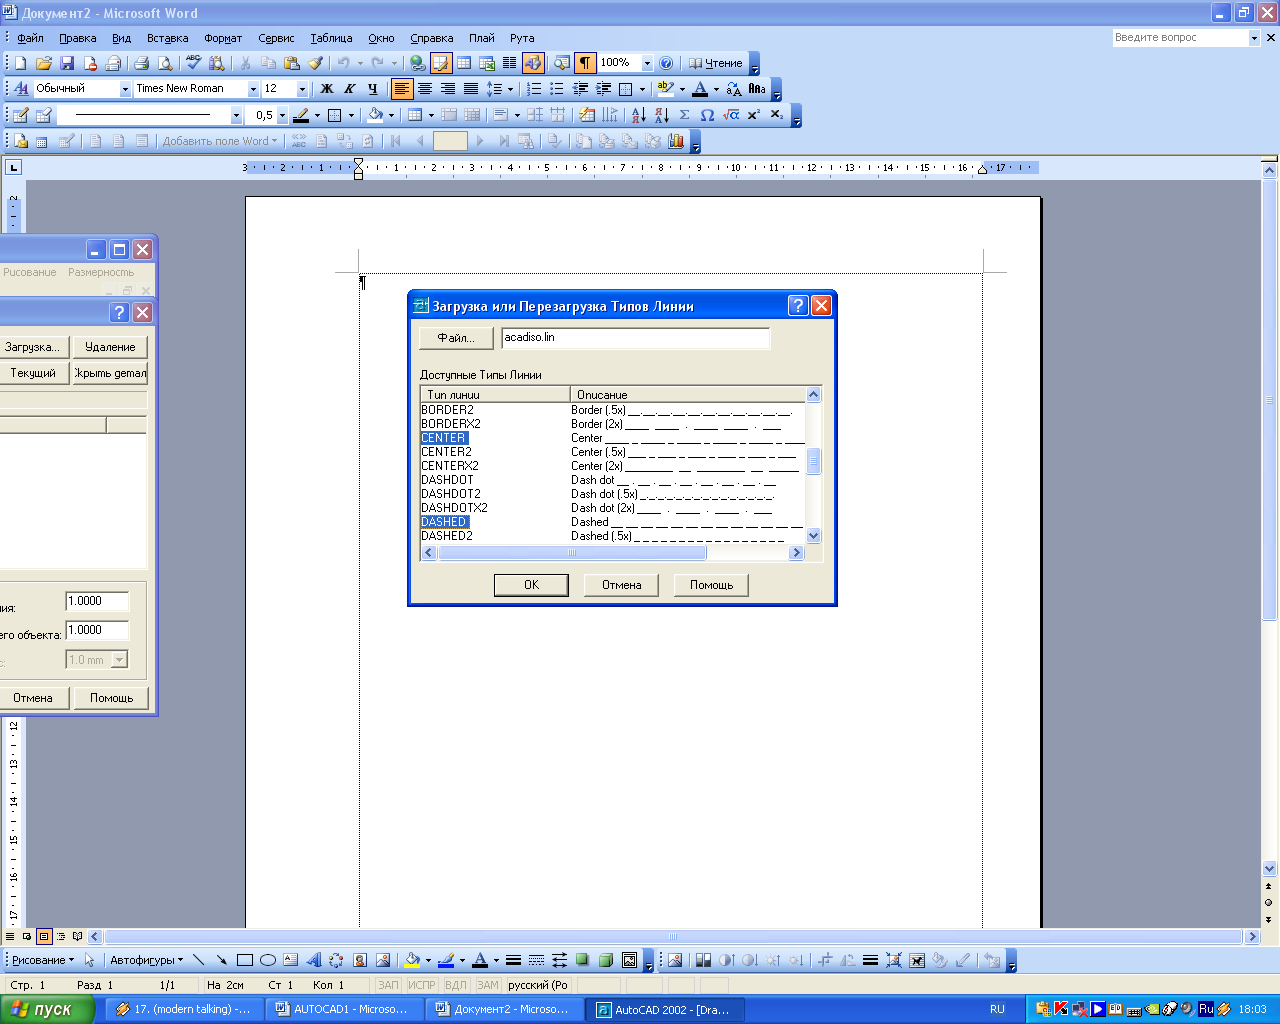
Task: Insert a text box from Drawing toolbar
Action: pos(291,960)
